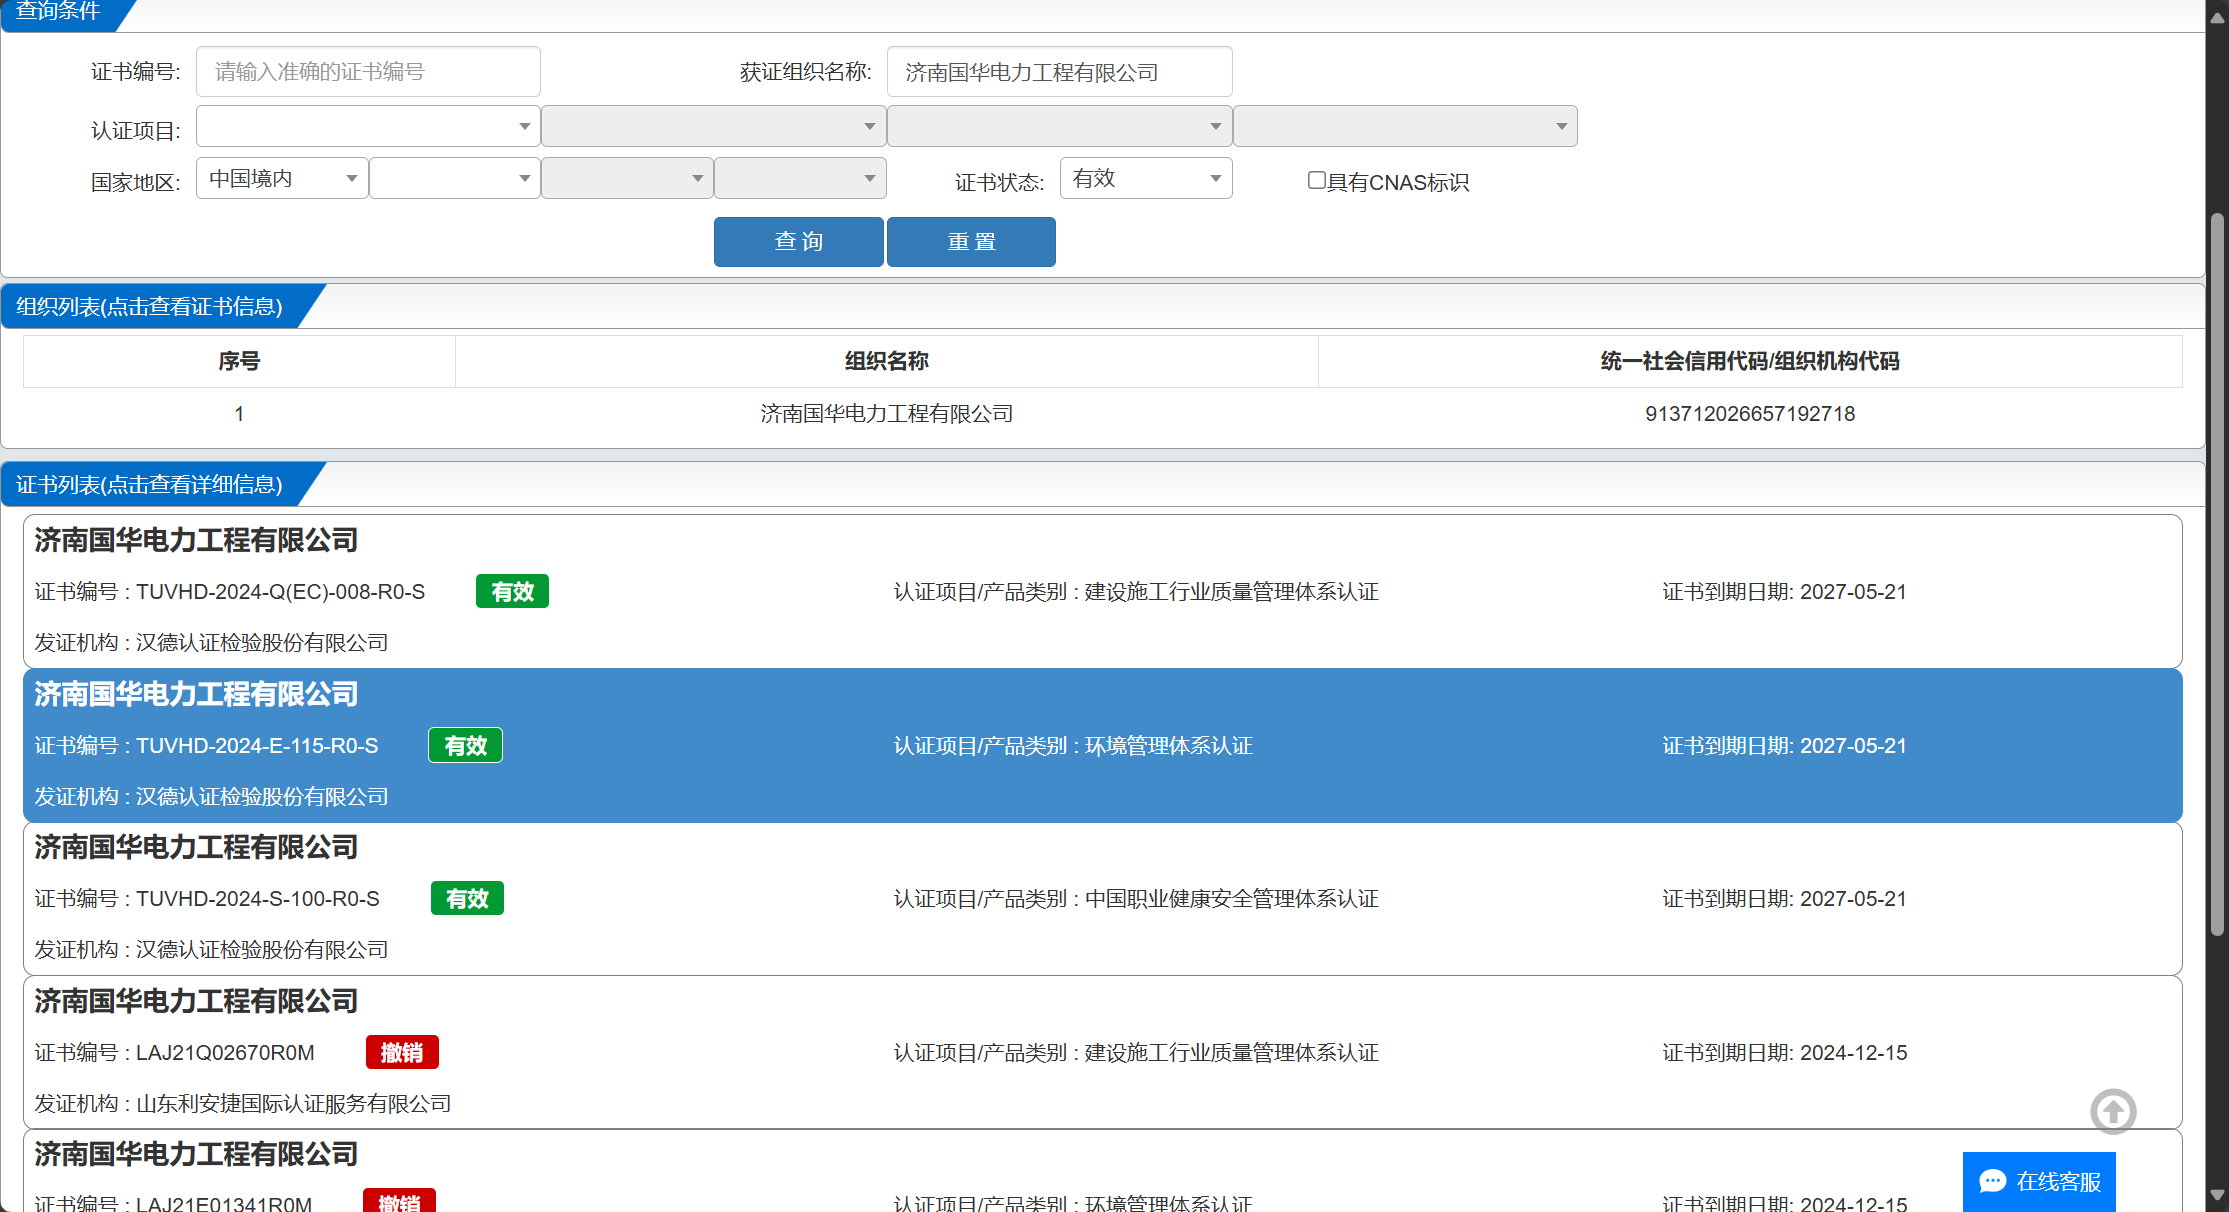Open certificate TUVHD-2024-Q(EC)-008-R0-S details

click(x=1102, y=591)
